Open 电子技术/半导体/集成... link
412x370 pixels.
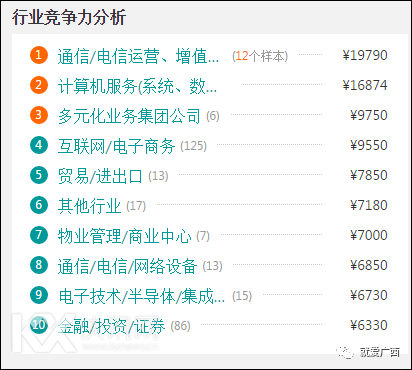click(x=142, y=296)
